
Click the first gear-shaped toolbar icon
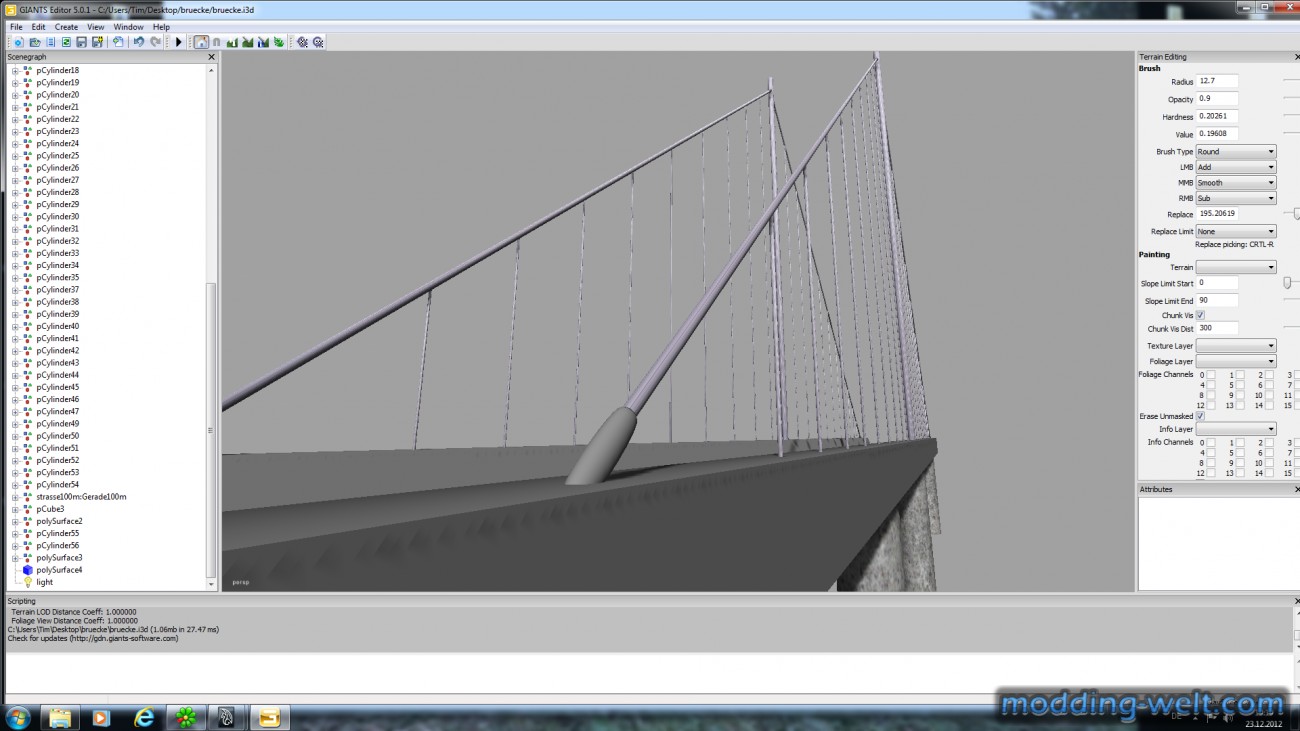[302, 42]
